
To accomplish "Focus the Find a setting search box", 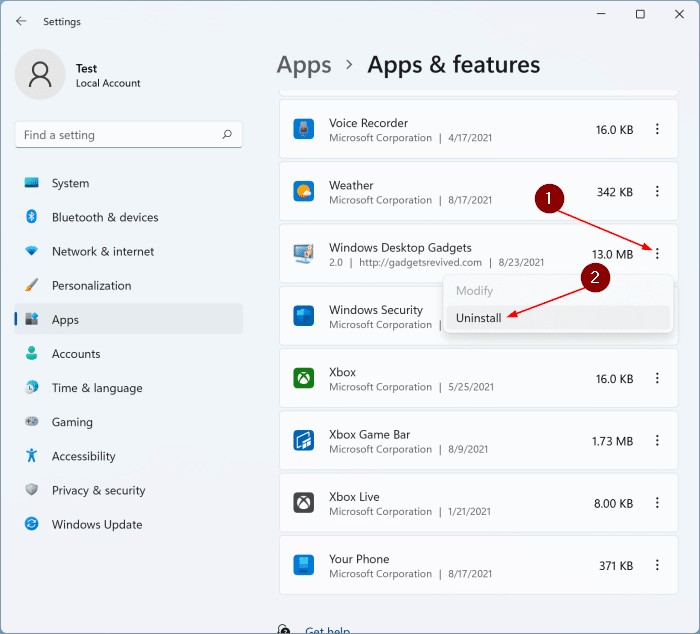I will click(x=129, y=134).
